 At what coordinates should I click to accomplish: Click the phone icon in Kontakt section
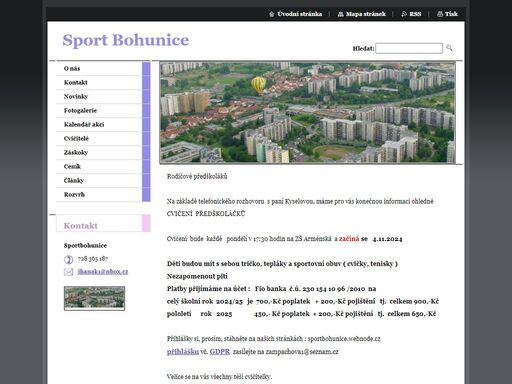(x=68, y=259)
